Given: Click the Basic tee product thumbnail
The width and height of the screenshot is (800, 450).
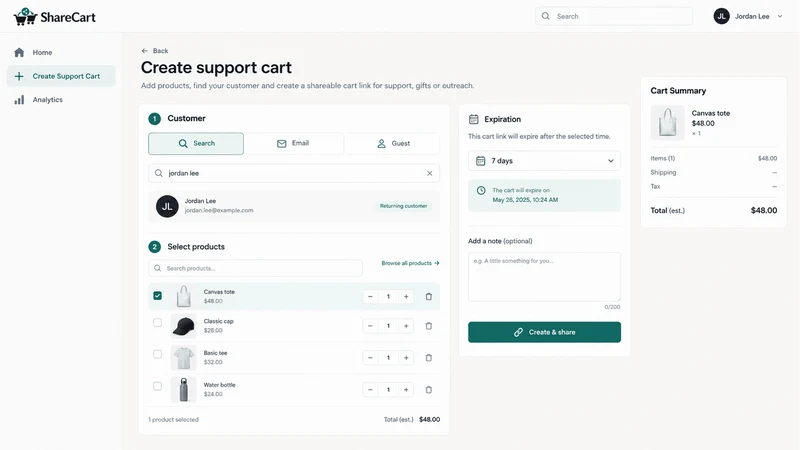Looking at the screenshot, I should coord(184,358).
